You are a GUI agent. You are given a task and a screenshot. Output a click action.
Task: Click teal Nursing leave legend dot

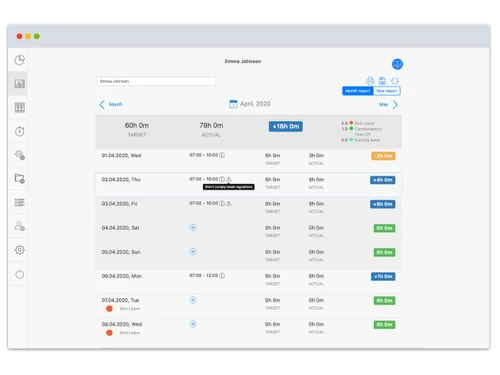coord(351,140)
